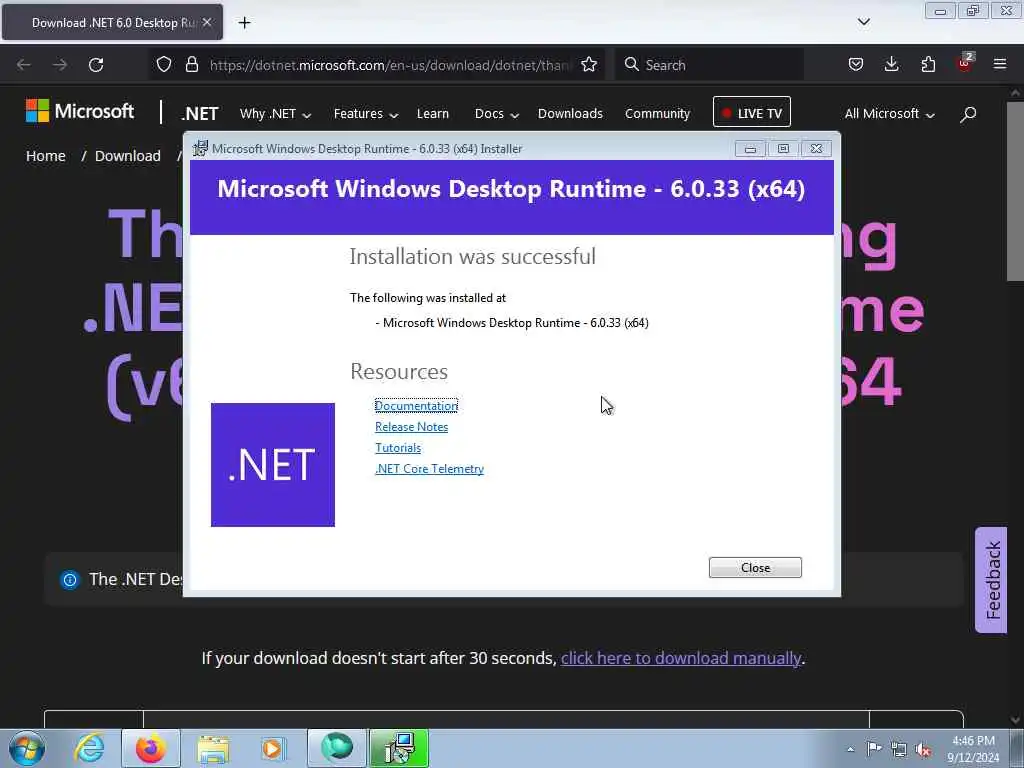Expand the Docs menu
The image size is (1024, 768).
coord(496,114)
